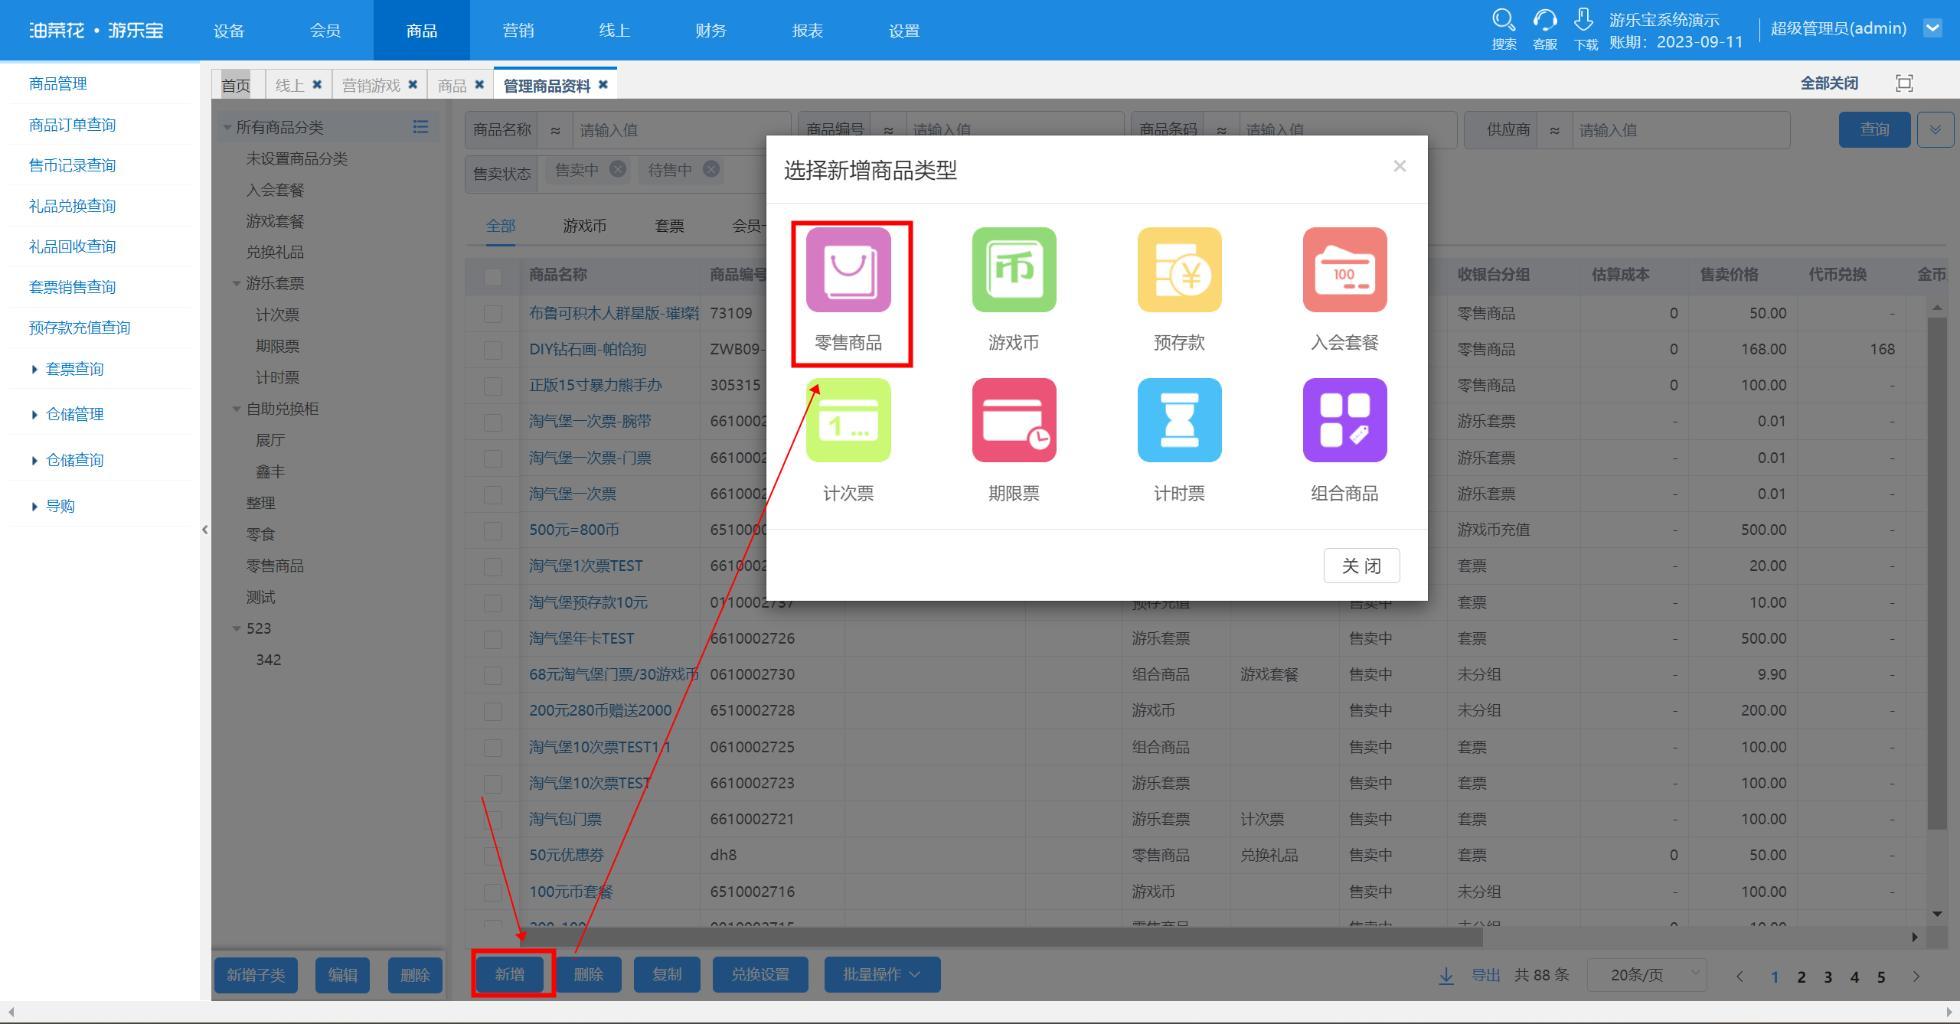Click the 供应商 input field
1960x1024 pixels.
pos(1679,130)
